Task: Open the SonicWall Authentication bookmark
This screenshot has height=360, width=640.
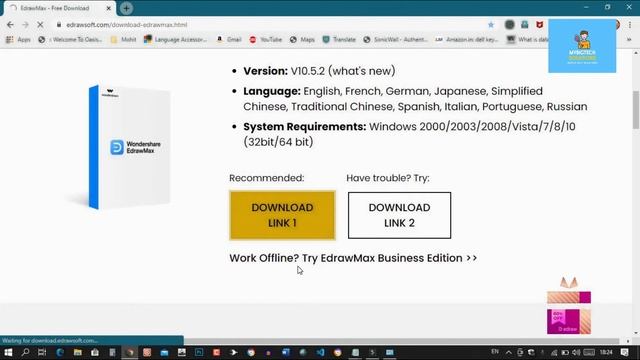Action: coord(396,40)
